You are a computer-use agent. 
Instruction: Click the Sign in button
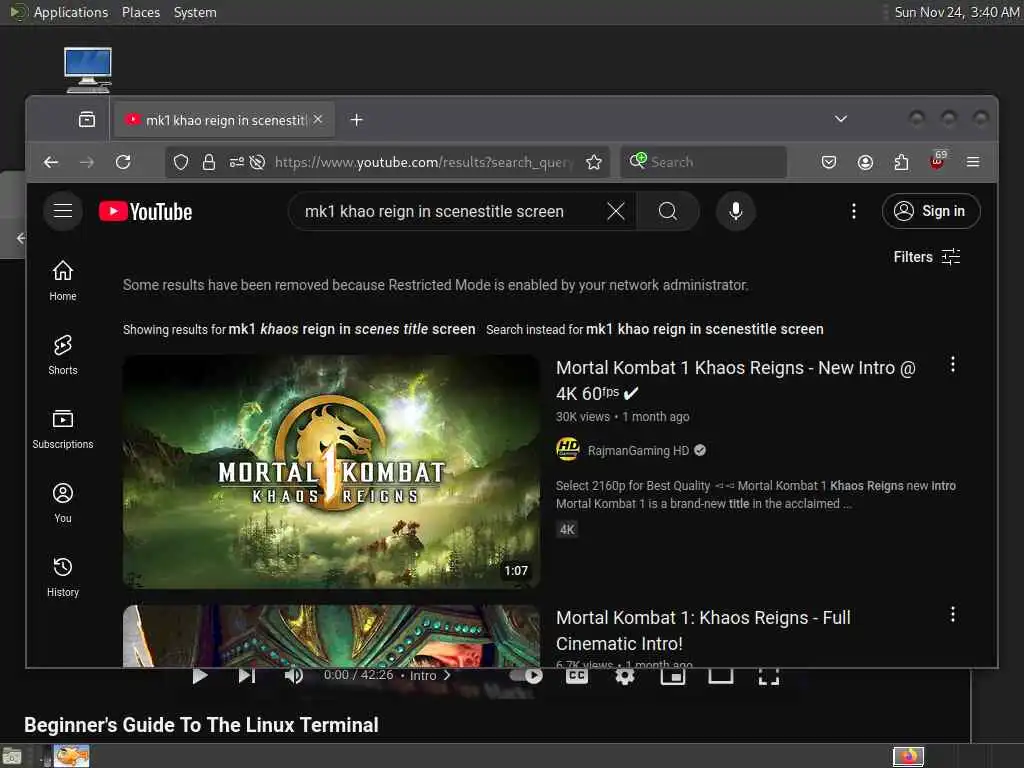click(x=931, y=211)
